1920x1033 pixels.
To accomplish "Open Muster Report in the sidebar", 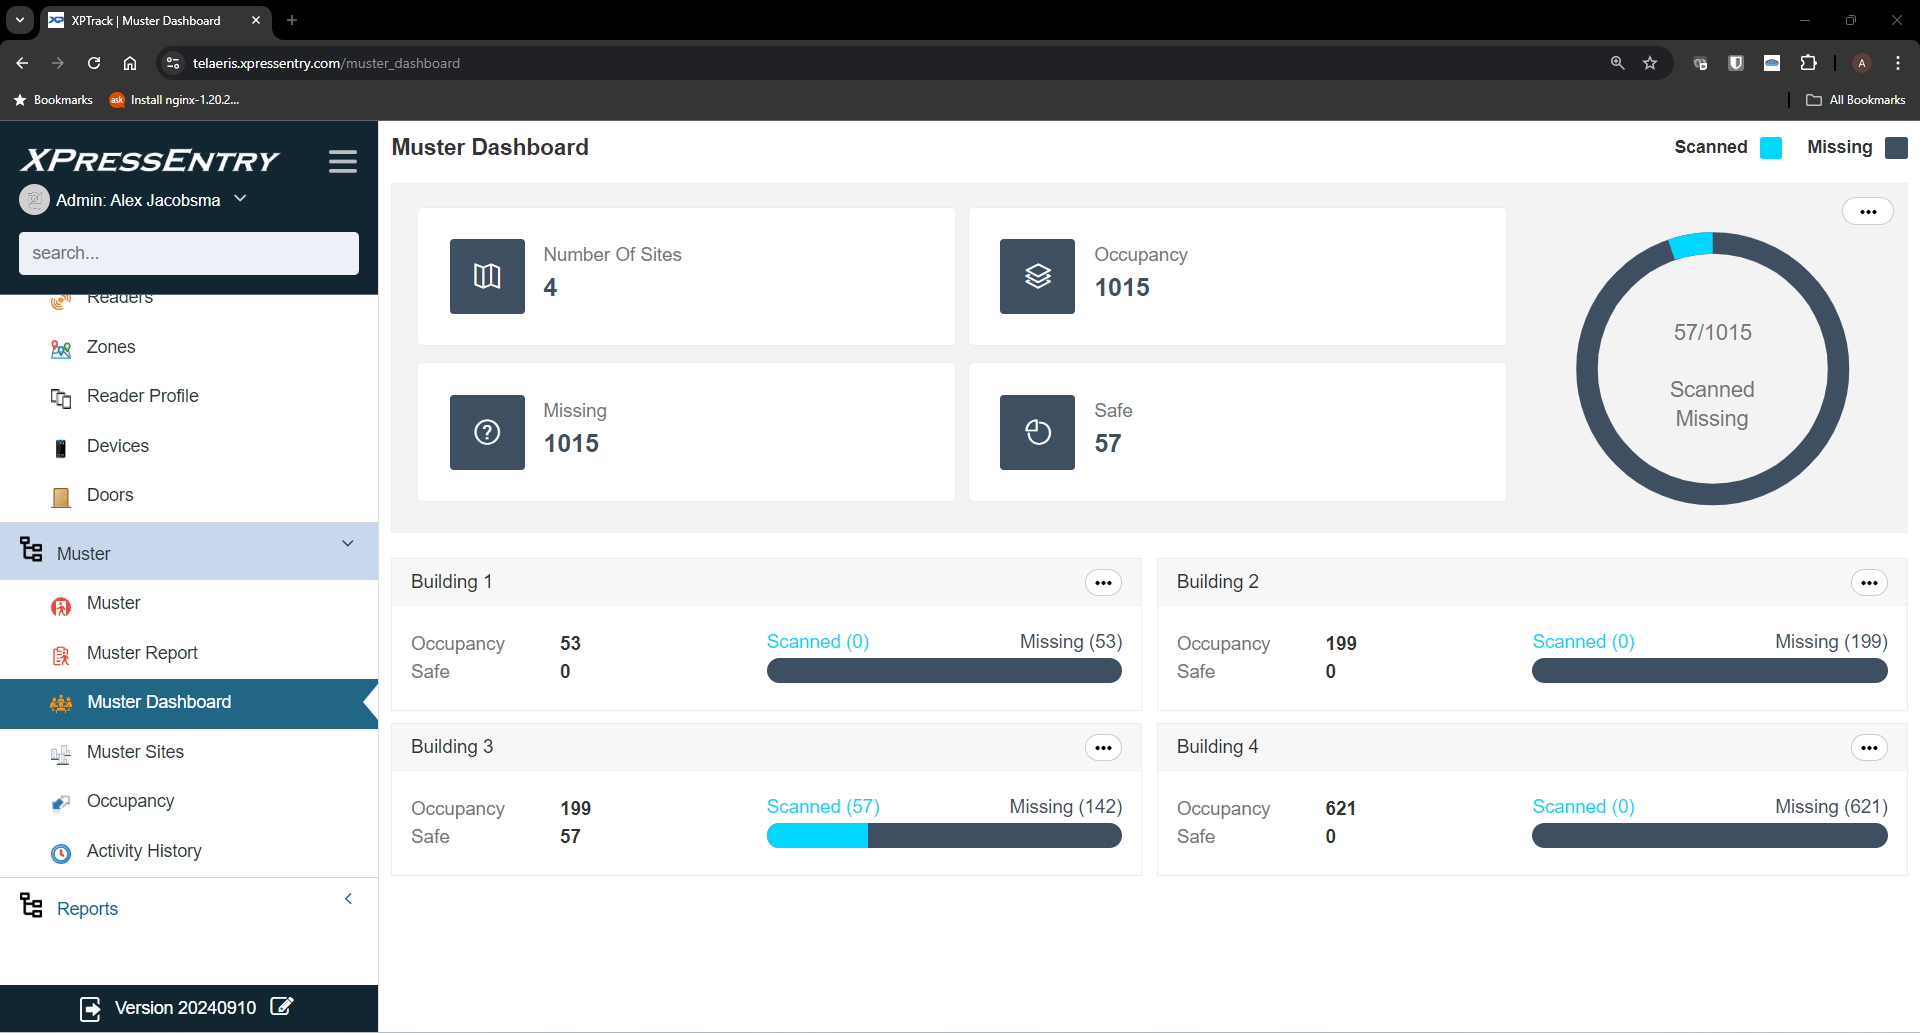I will (x=142, y=653).
